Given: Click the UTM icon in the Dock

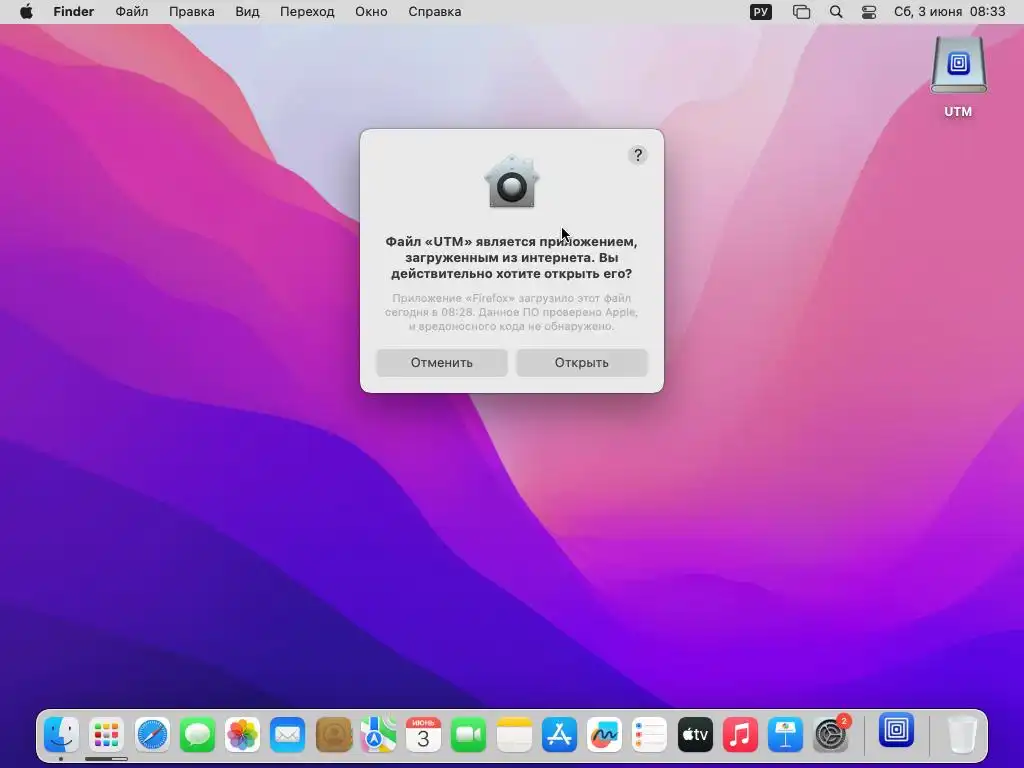Looking at the screenshot, I should pyautogui.click(x=897, y=730).
